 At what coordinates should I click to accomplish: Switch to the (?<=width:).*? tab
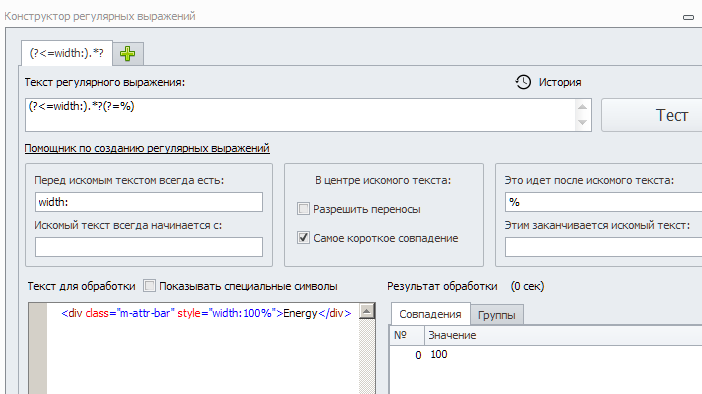(x=67, y=53)
